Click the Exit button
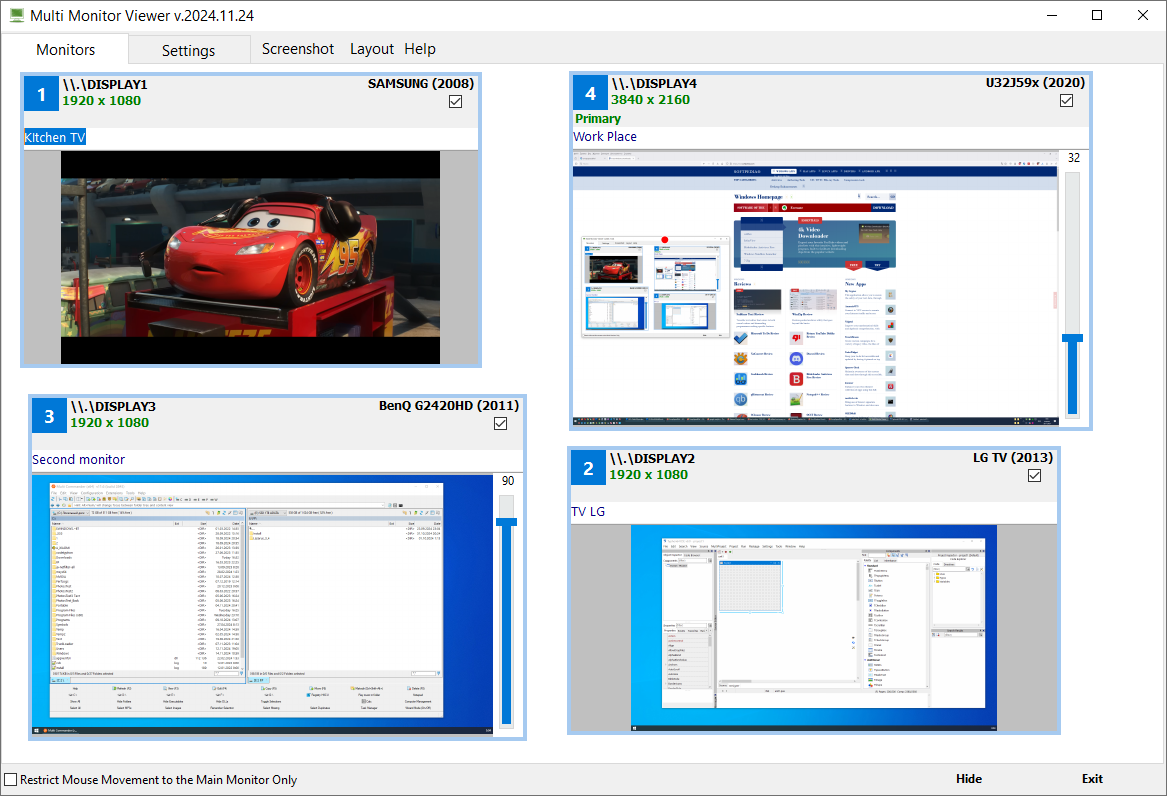 [1092, 779]
